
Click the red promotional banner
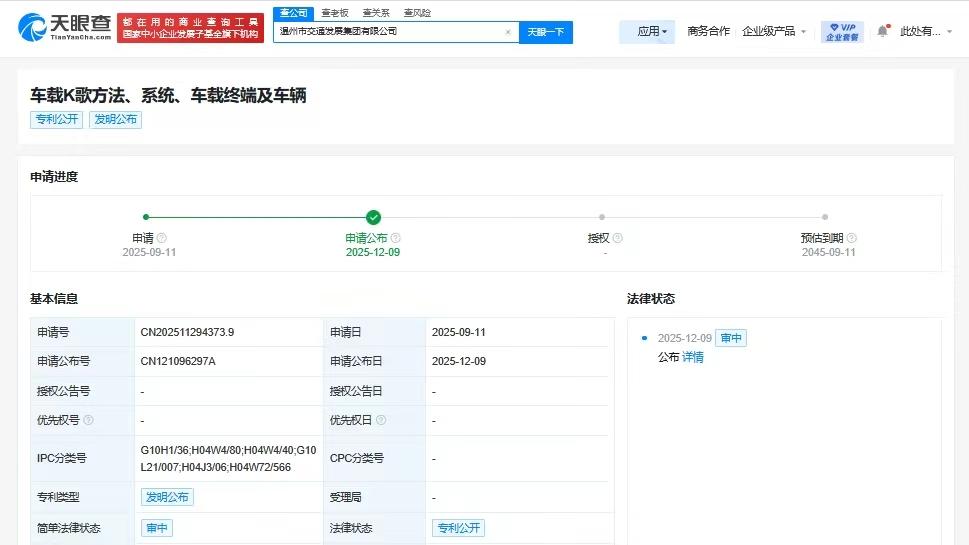coord(190,28)
